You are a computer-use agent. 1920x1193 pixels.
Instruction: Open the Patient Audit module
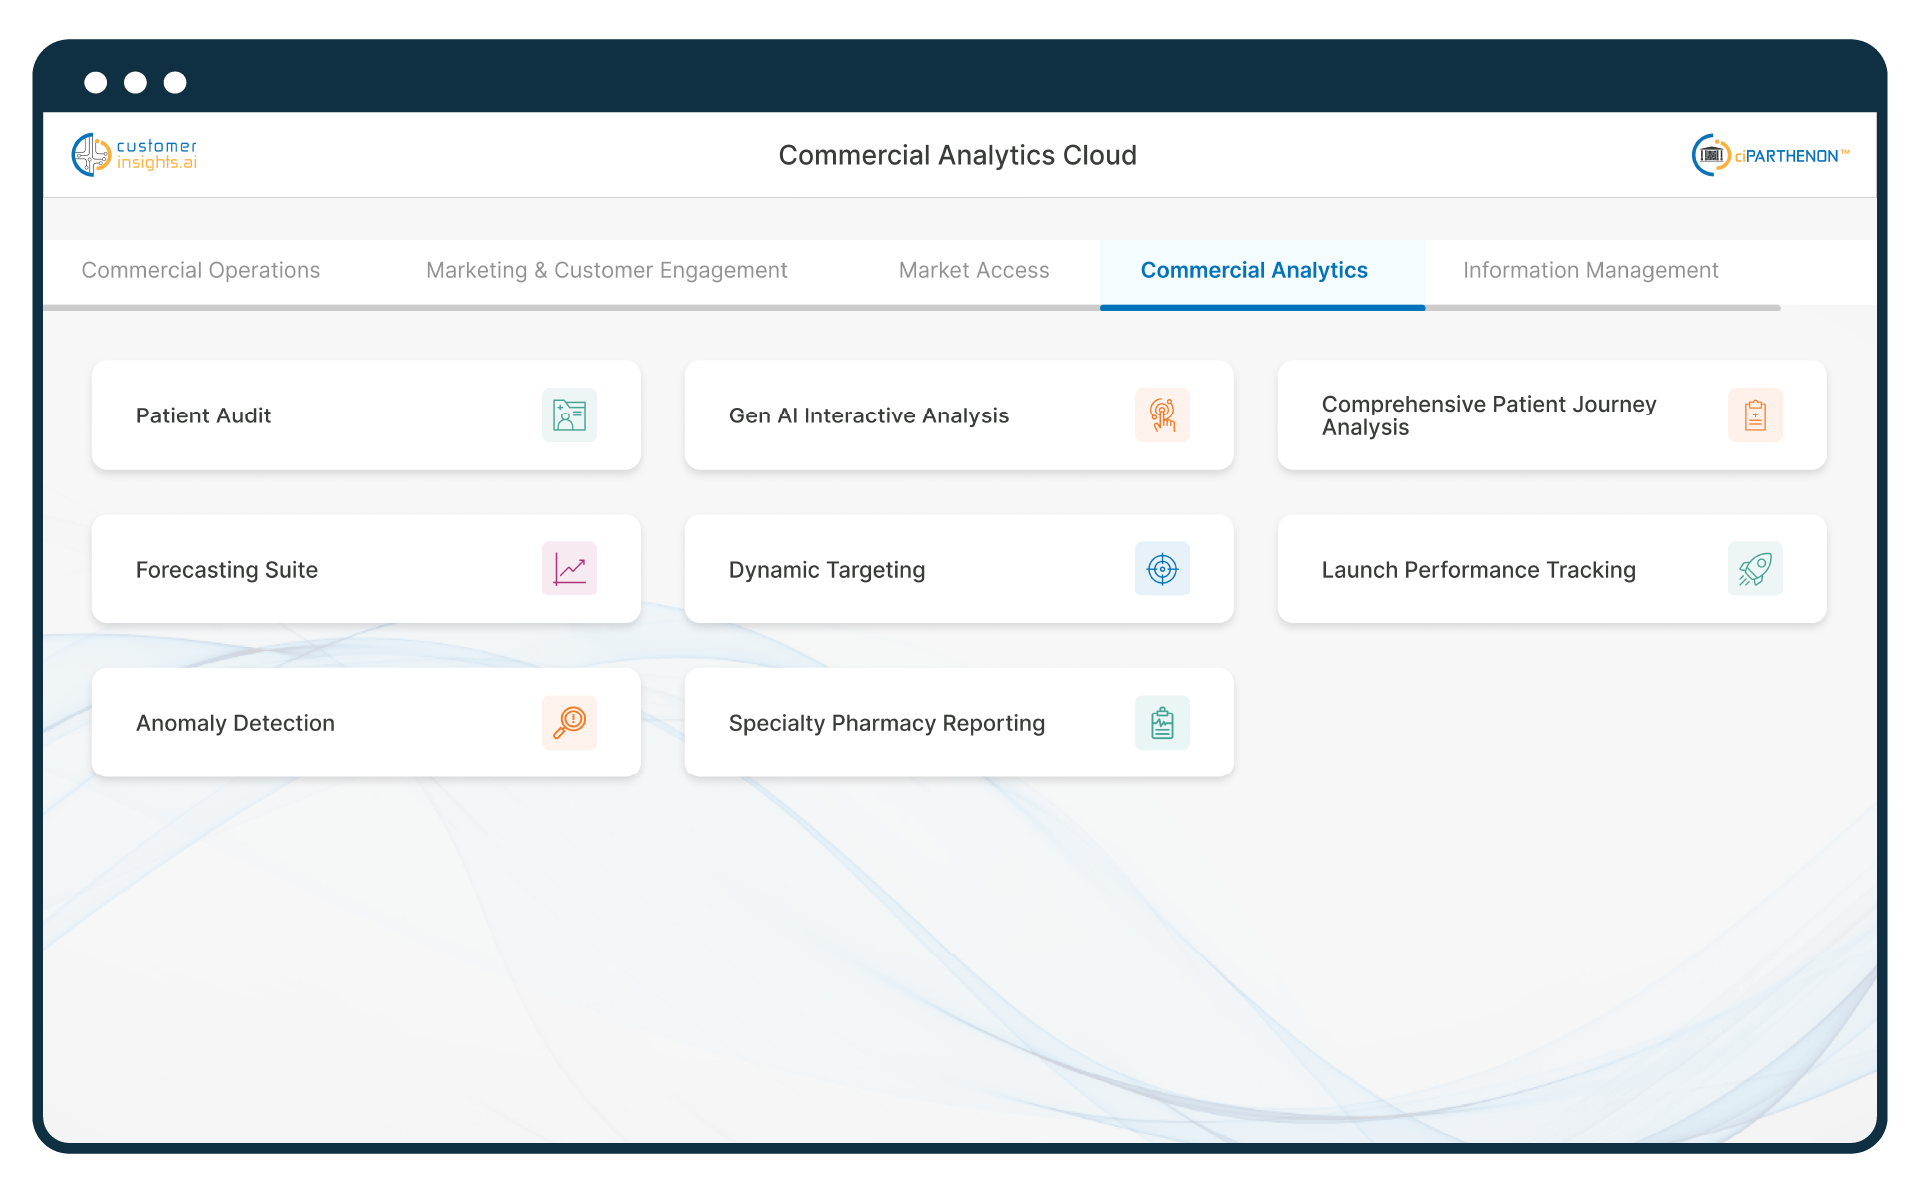click(x=300, y=415)
